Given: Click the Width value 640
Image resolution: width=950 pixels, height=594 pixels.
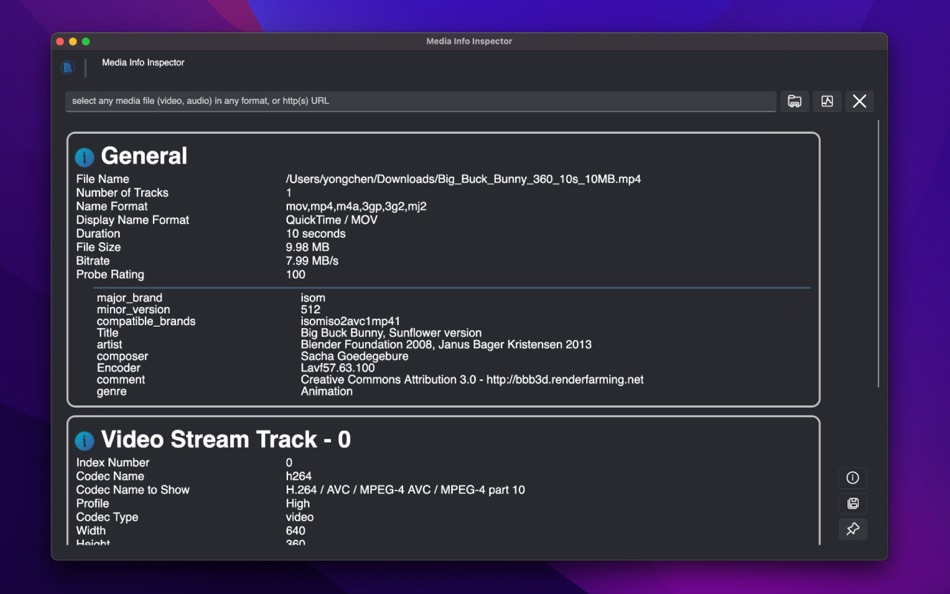Looking at the screenshot, I should (296, 531).
